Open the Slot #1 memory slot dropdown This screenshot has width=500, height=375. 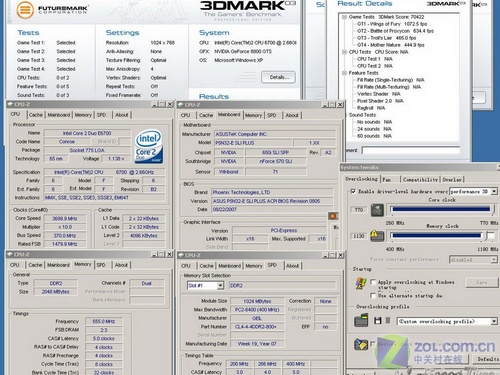220,286
